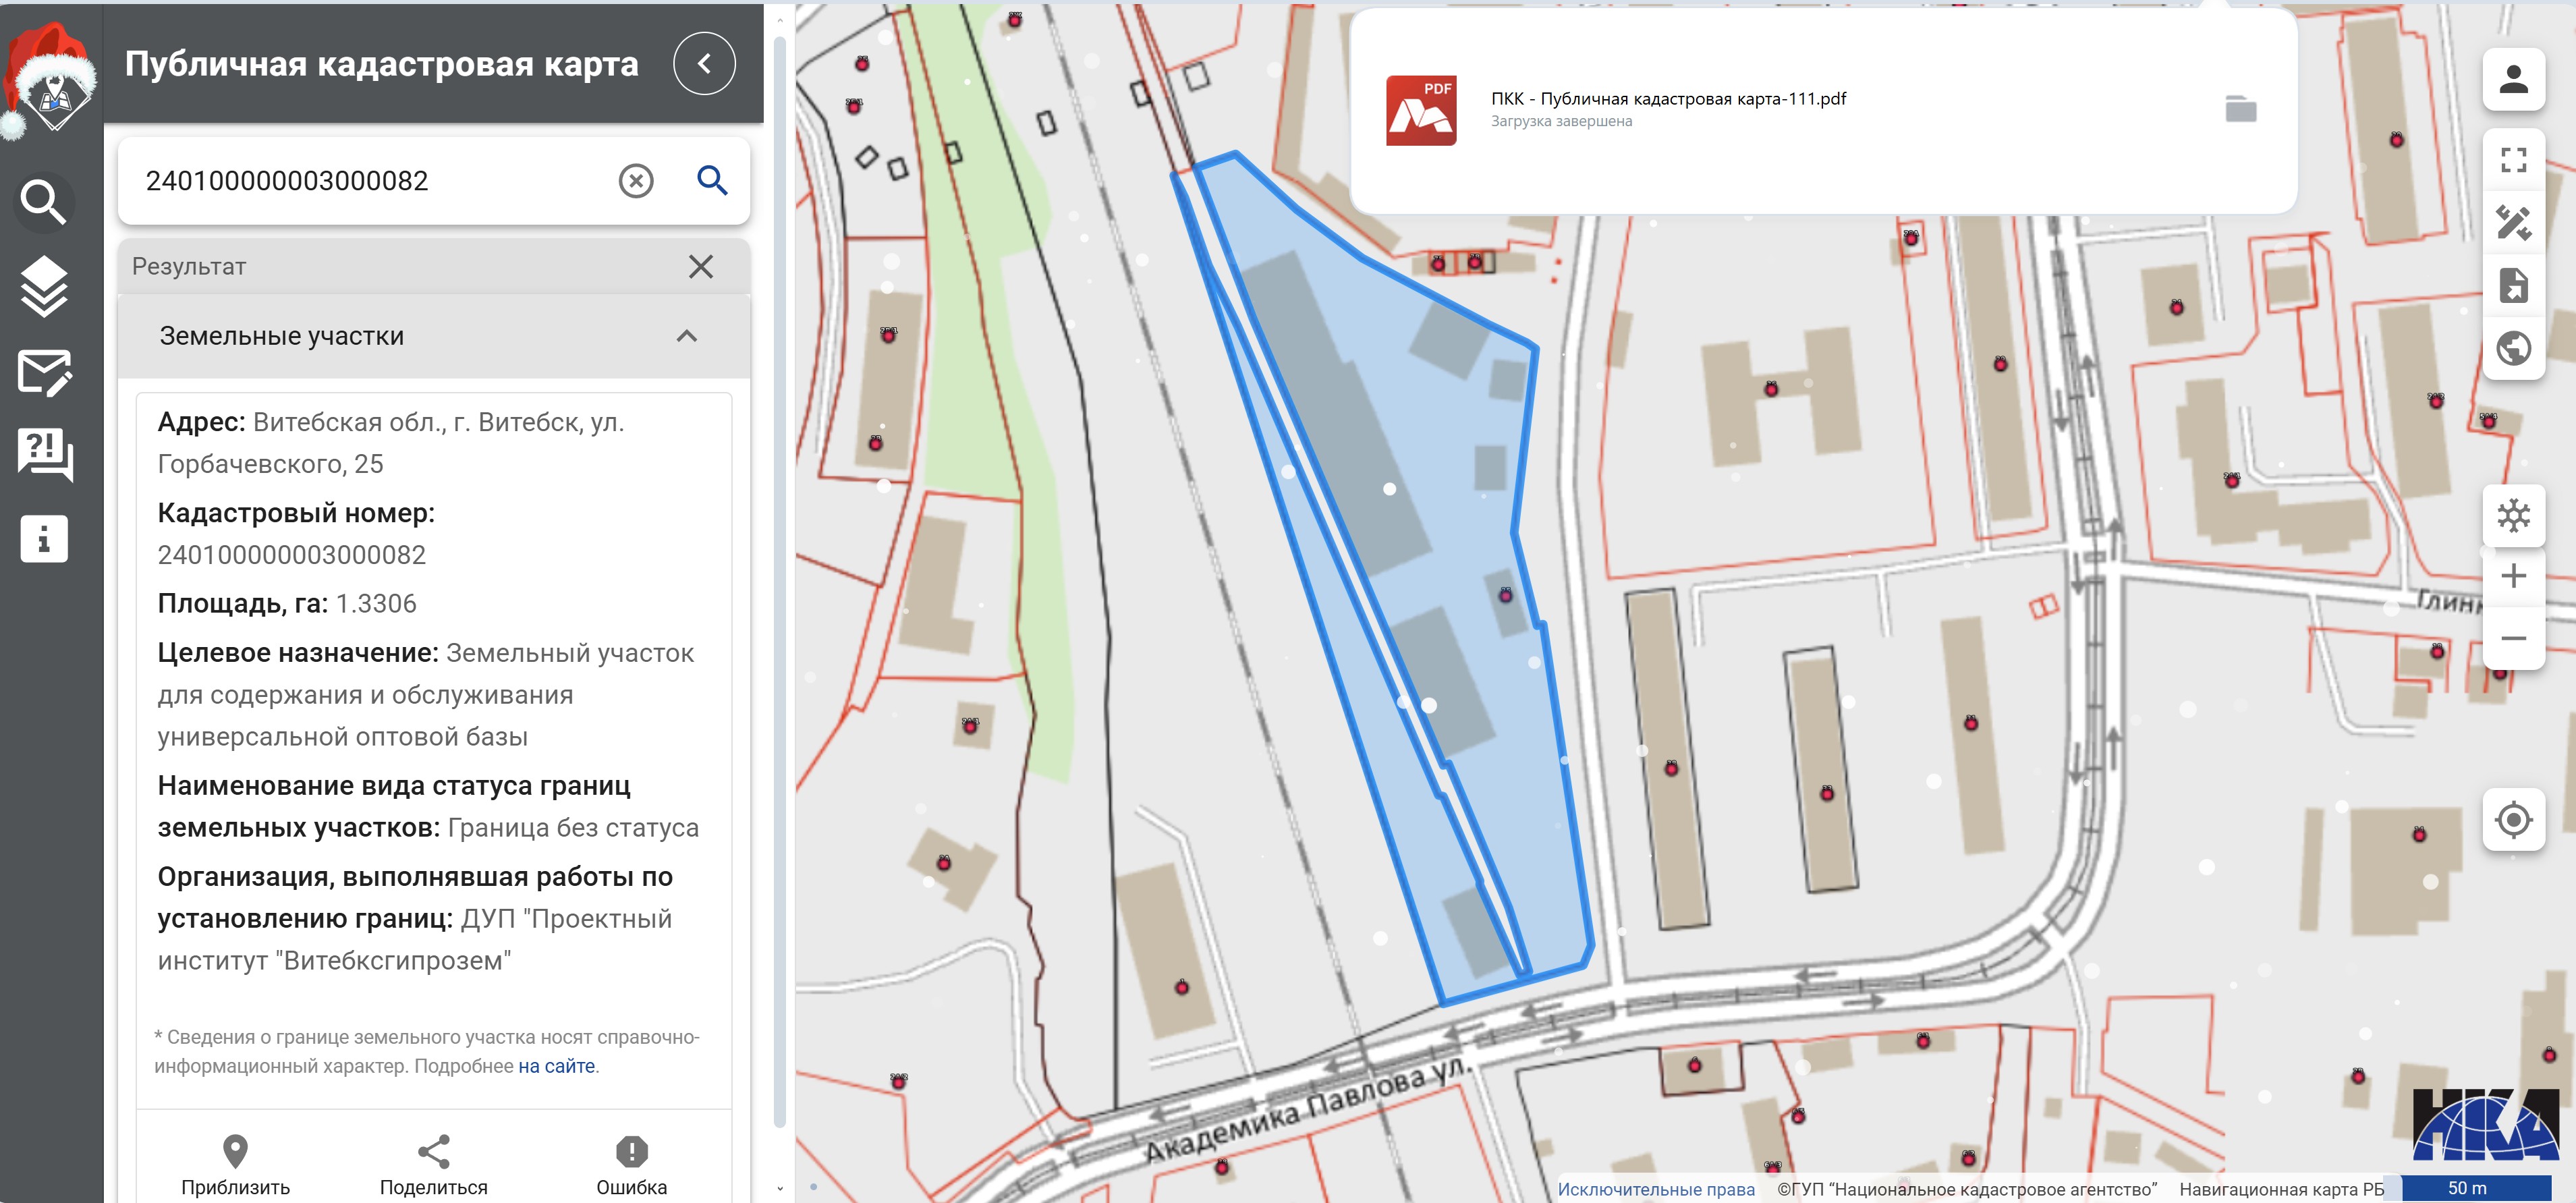Zoom in the map with plus button
2576x1203 pixels.
pos(2513,576)
